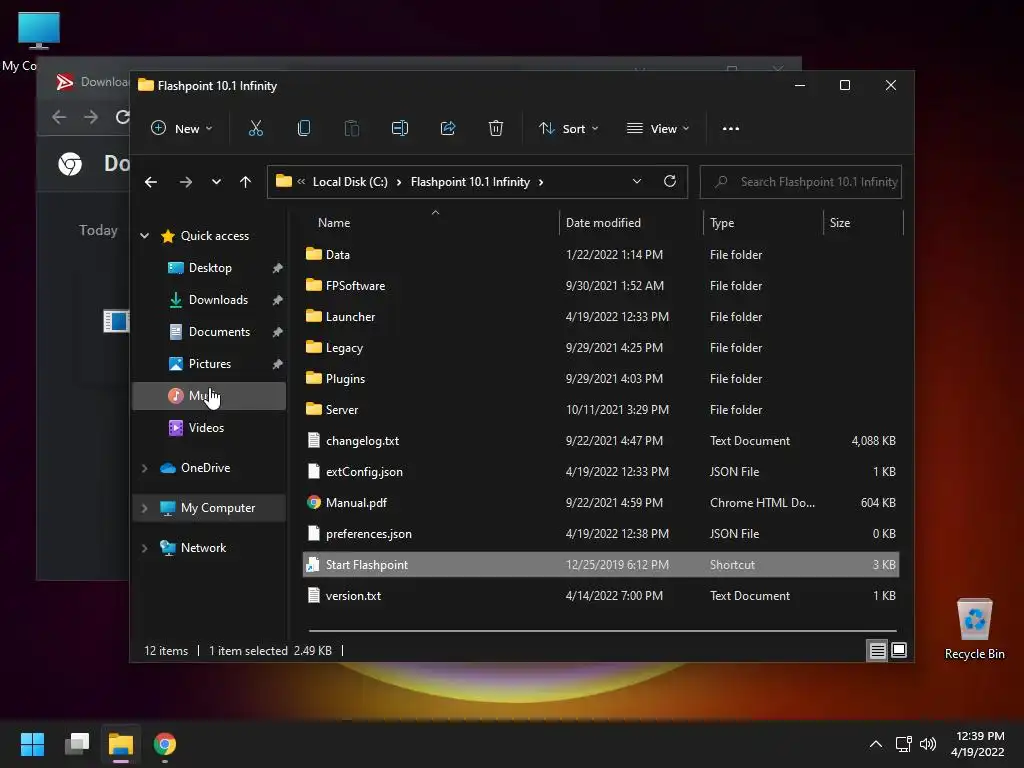Reload page in Chrome Downloads window
This screenshot has width=1024, height=768.
click(x=122, y=117)
